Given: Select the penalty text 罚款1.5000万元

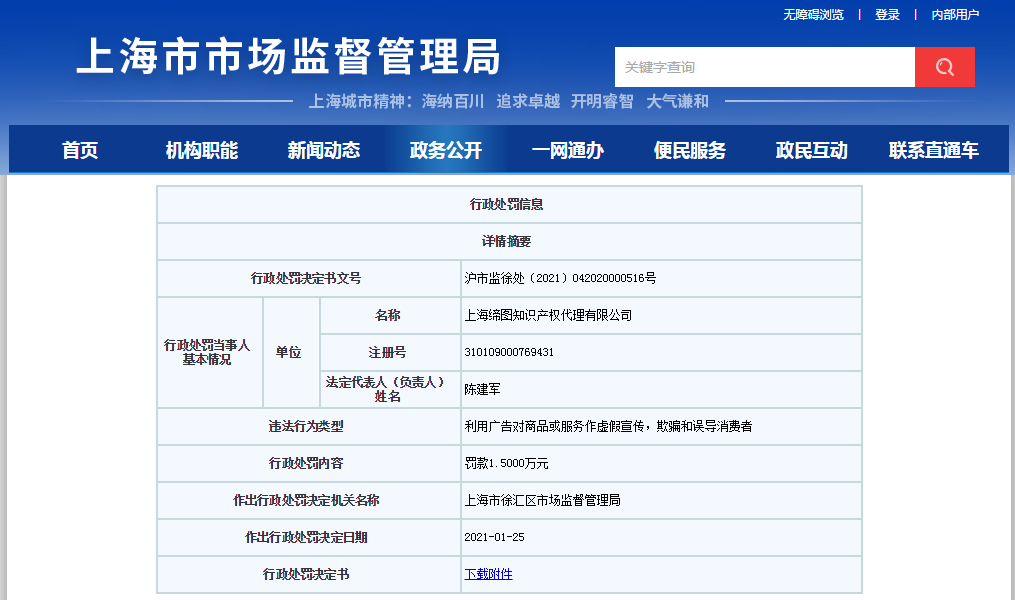Looking at the screenshot, I should 506,463.
